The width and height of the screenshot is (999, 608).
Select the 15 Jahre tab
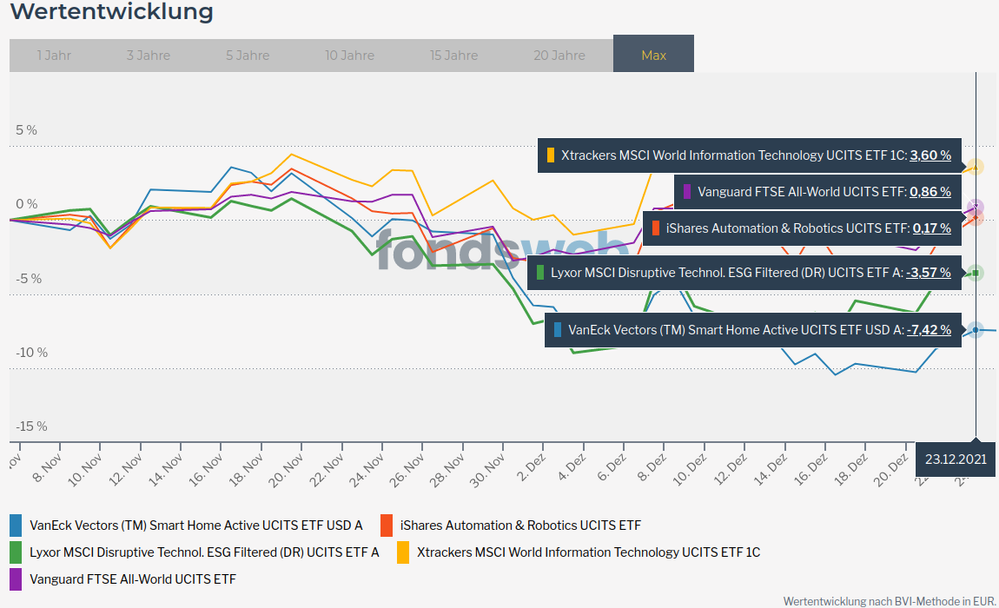click(454, 55)
